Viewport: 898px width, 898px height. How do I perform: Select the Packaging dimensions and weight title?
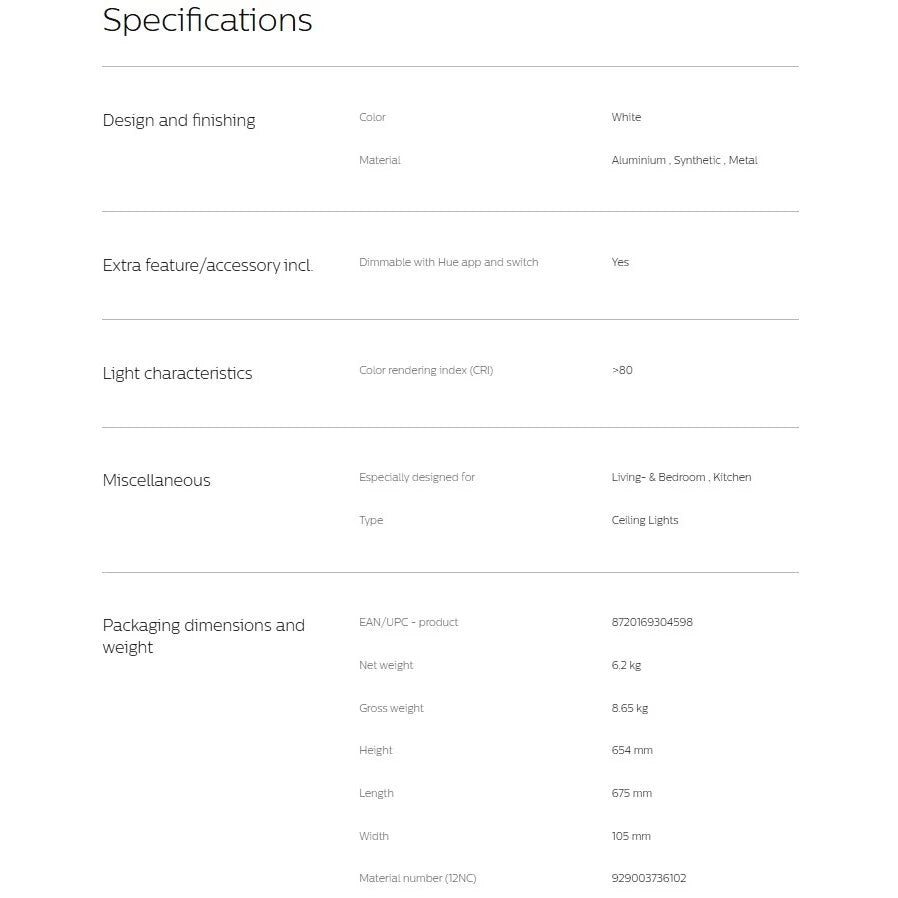[x=203, y=636]
